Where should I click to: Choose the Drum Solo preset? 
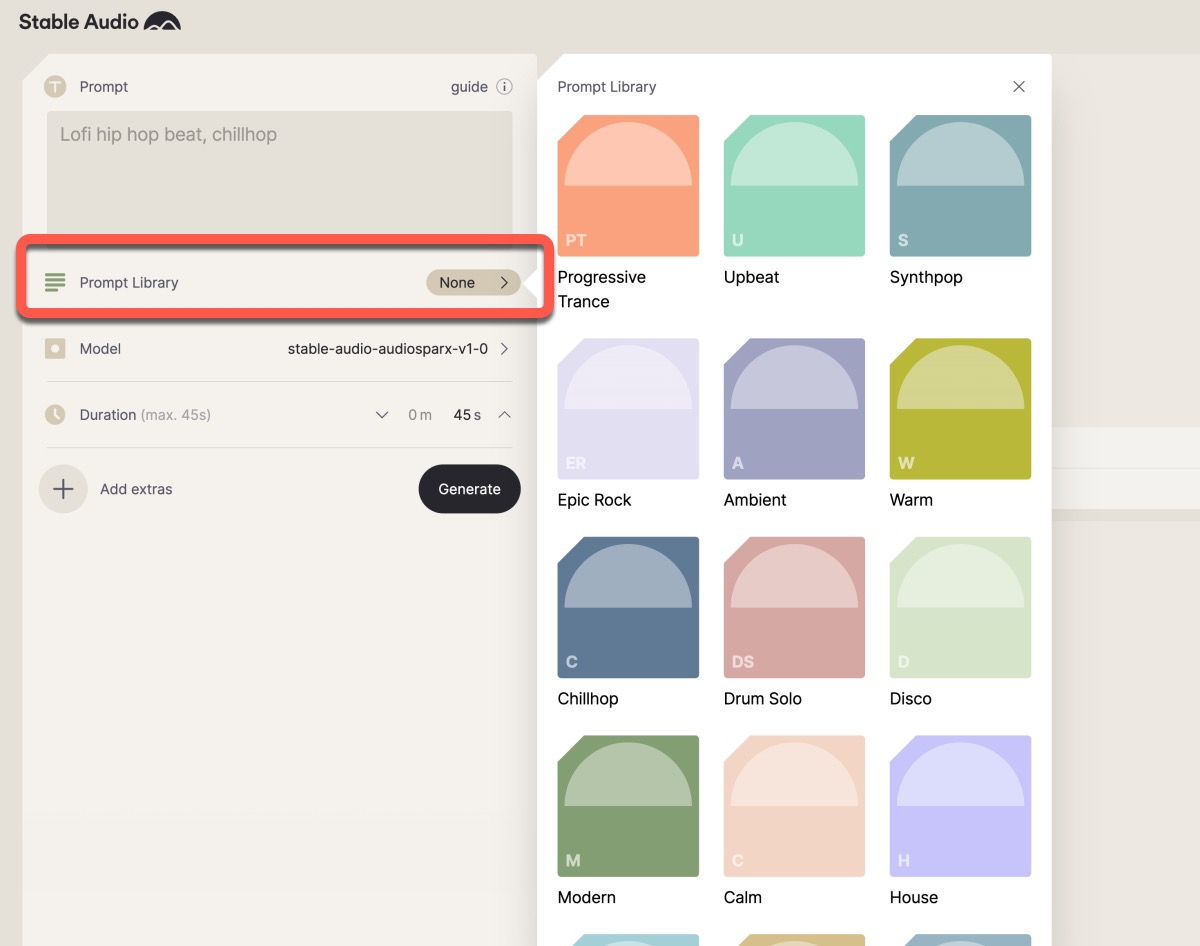[794, 607]
